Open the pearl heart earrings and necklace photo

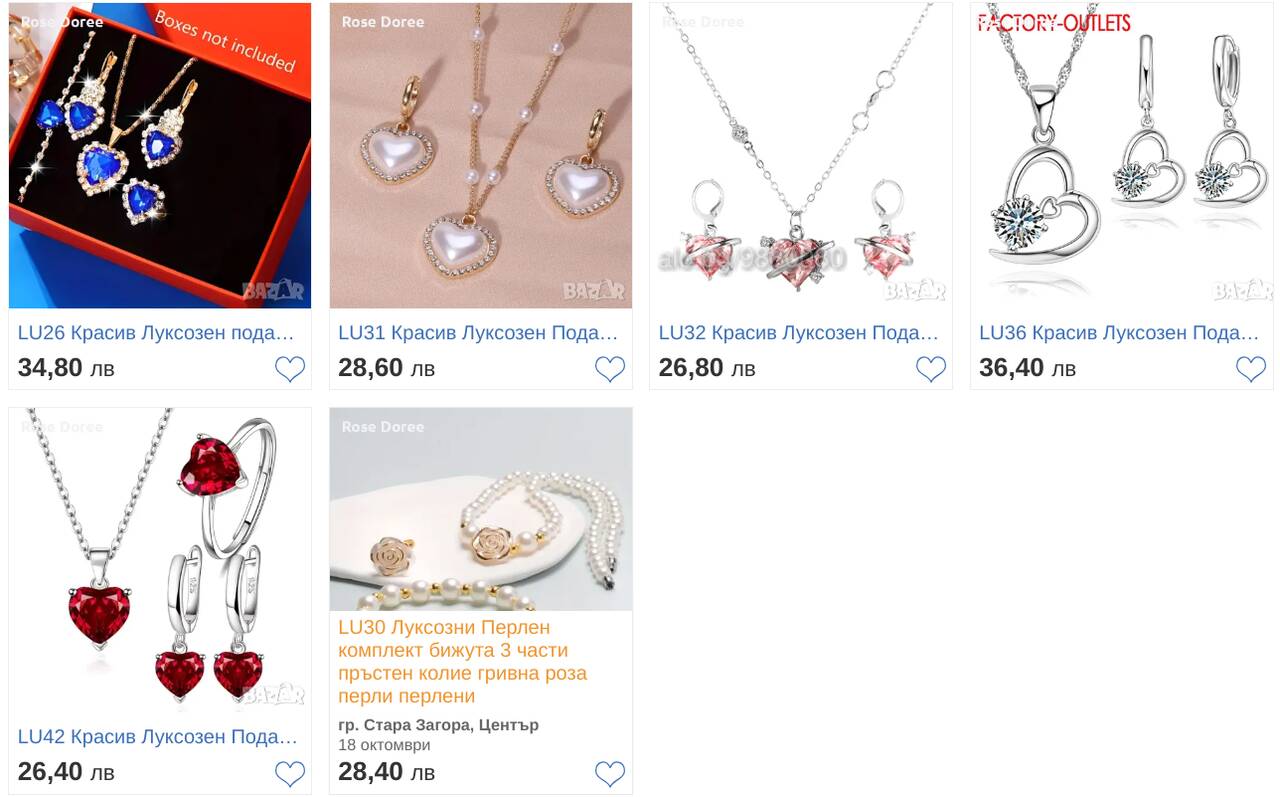pos(481,155)
